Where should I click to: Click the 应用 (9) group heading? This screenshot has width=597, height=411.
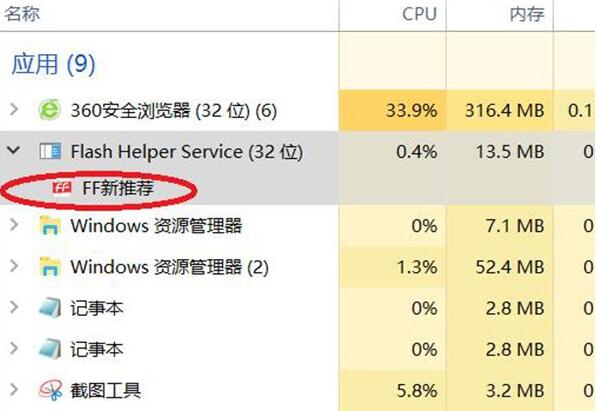click(53, 64)
